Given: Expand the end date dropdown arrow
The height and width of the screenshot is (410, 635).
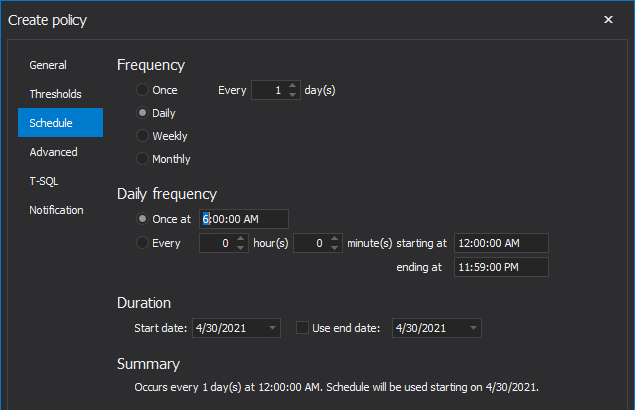Looking at the screenshot, I should 473,328.
